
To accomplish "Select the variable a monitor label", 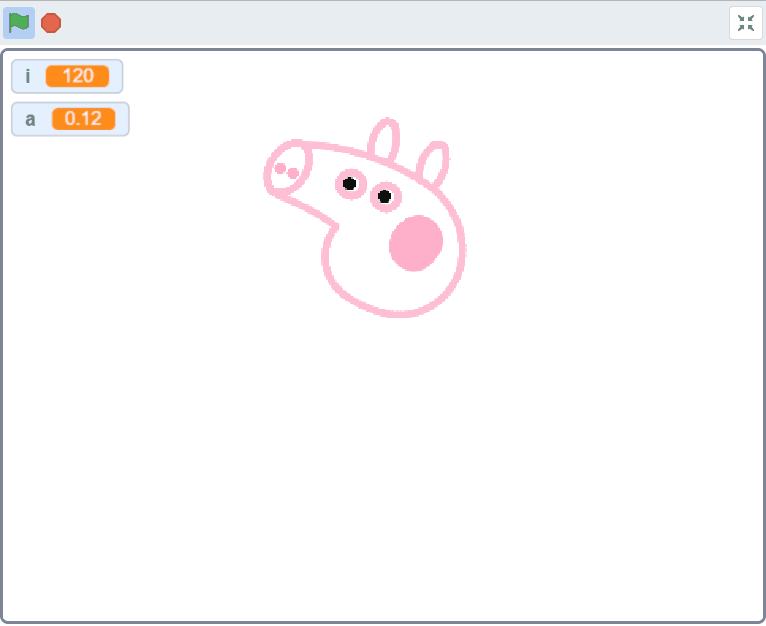I will (x=30, y=119).
